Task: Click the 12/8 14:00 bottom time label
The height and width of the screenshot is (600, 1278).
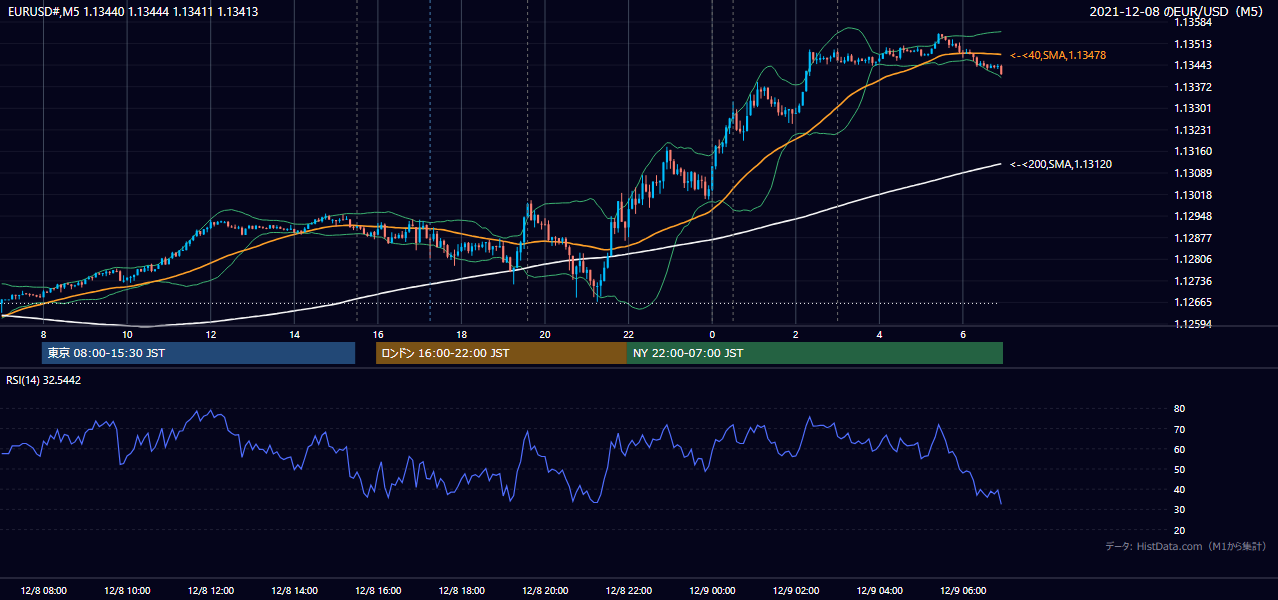Action: 294,590
